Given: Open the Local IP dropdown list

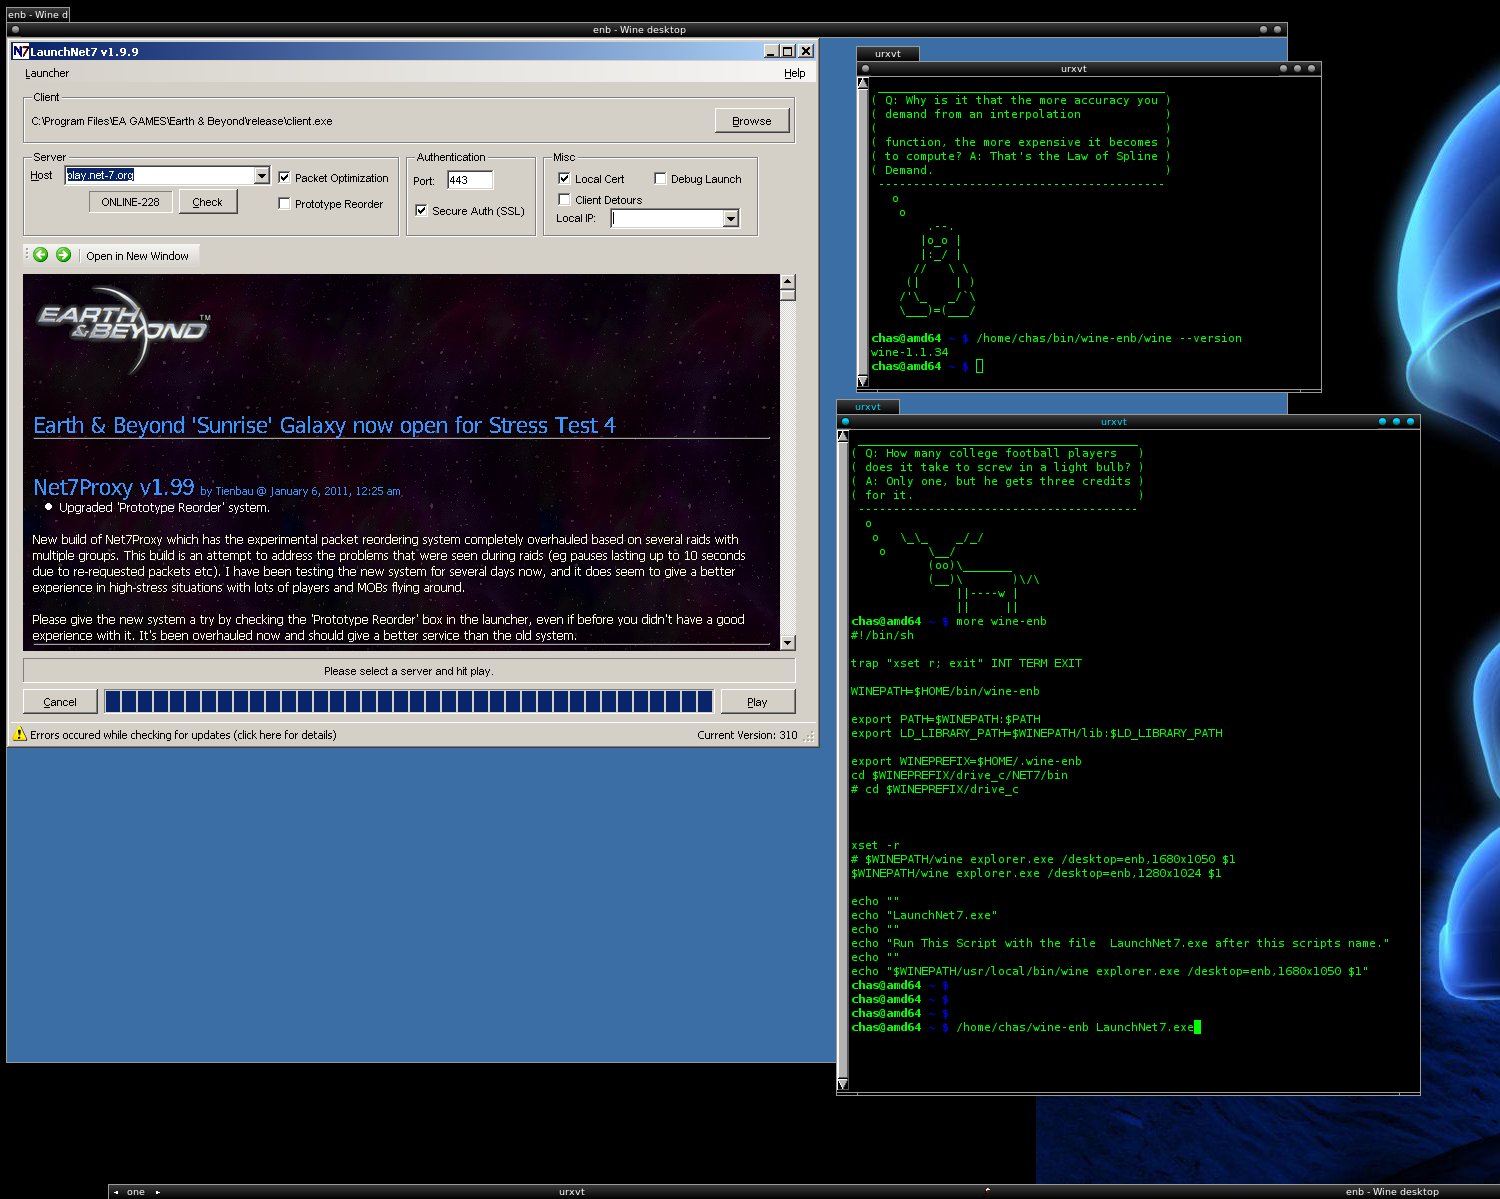Looking at the screenshot, I should point(731,219).
